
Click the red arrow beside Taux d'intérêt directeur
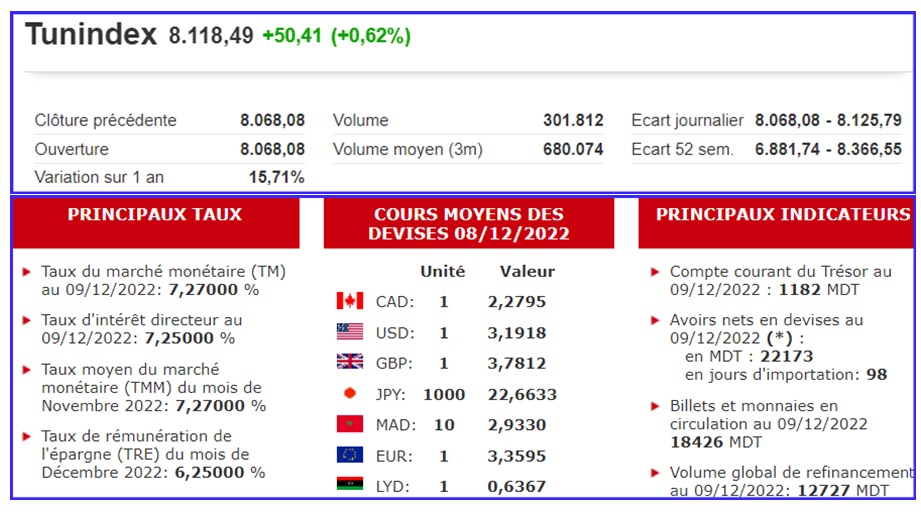point(26,320)
